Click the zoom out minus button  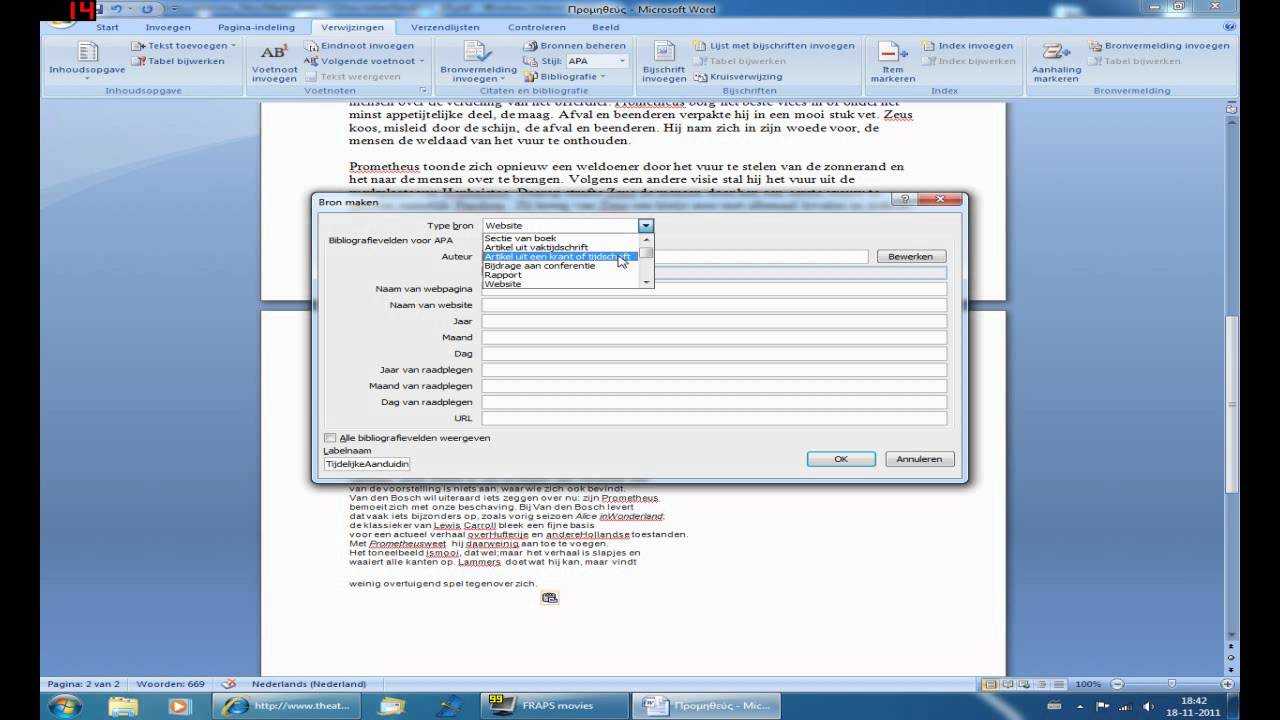coord(1116,684)
